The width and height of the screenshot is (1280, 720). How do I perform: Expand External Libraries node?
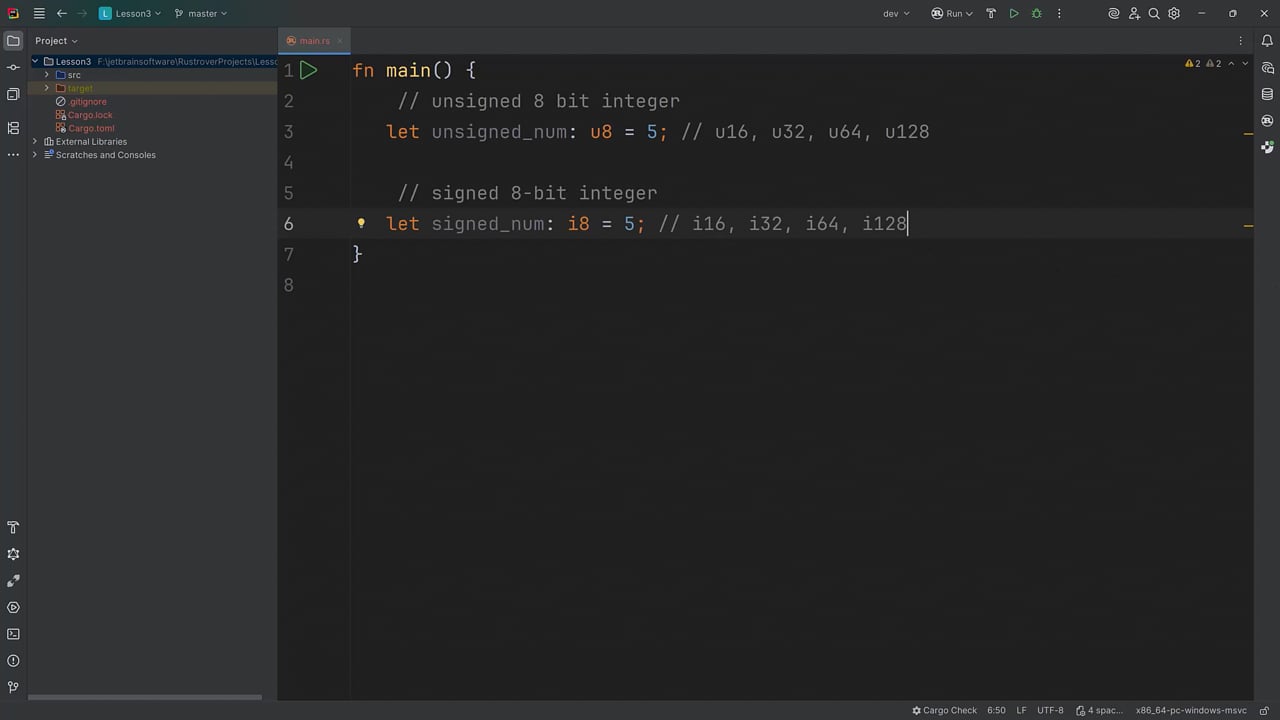[x=35, y=142]
